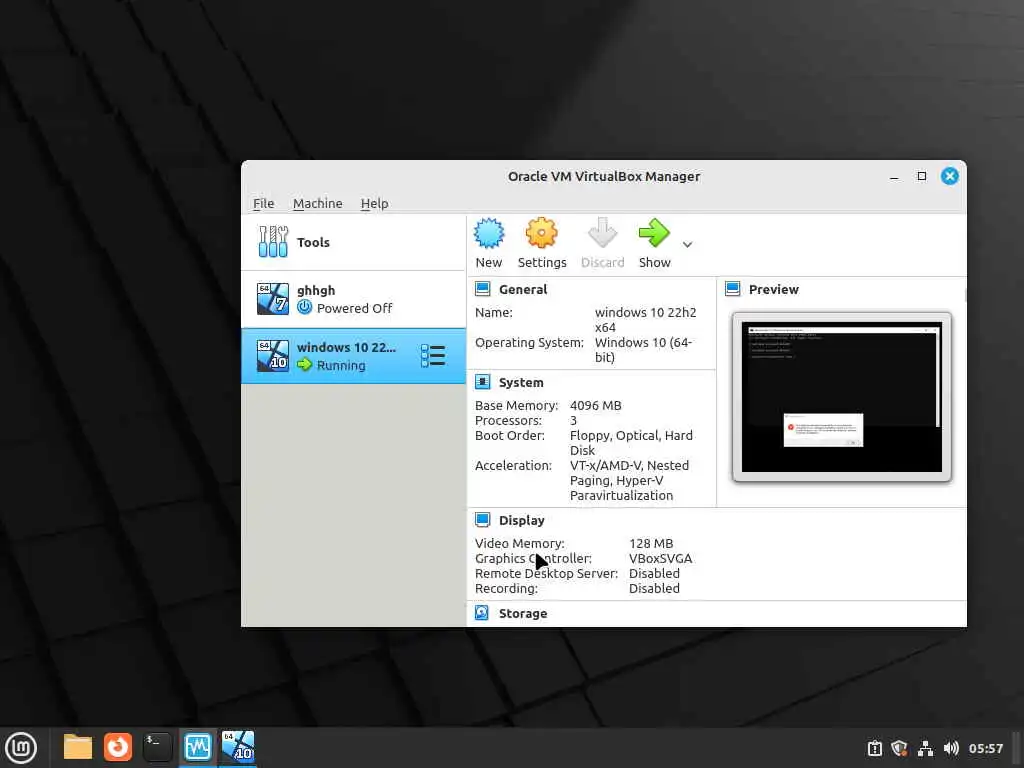The width and height of the screenshot is (1024, 768).
Task: Click the Video Memory value 128 MB
Action: 650,543
